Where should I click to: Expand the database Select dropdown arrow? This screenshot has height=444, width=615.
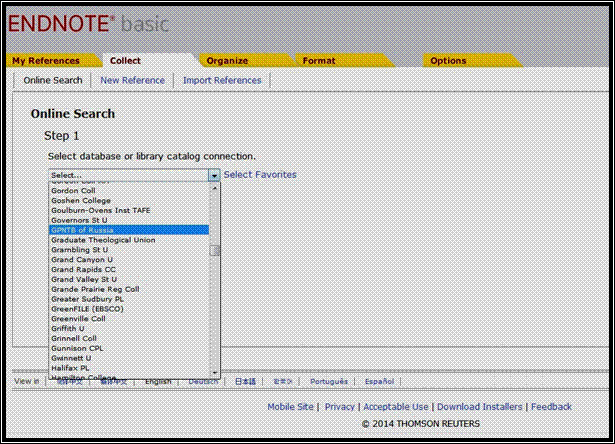(214, 175)
